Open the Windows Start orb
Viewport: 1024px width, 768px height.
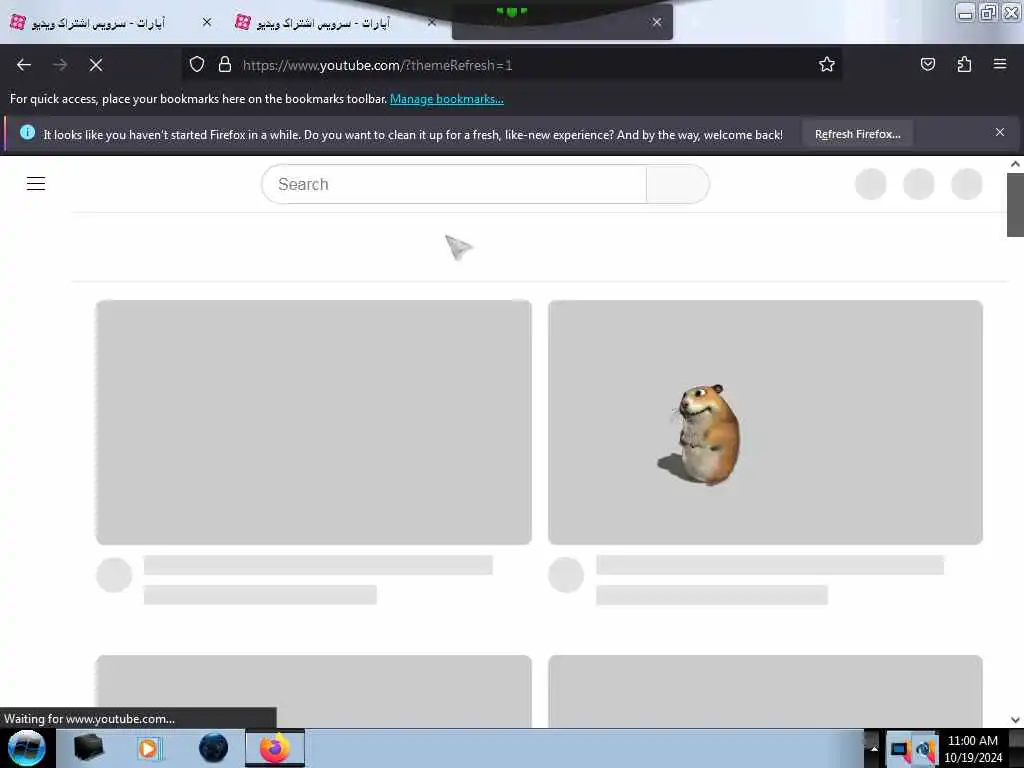coord(26,748)
